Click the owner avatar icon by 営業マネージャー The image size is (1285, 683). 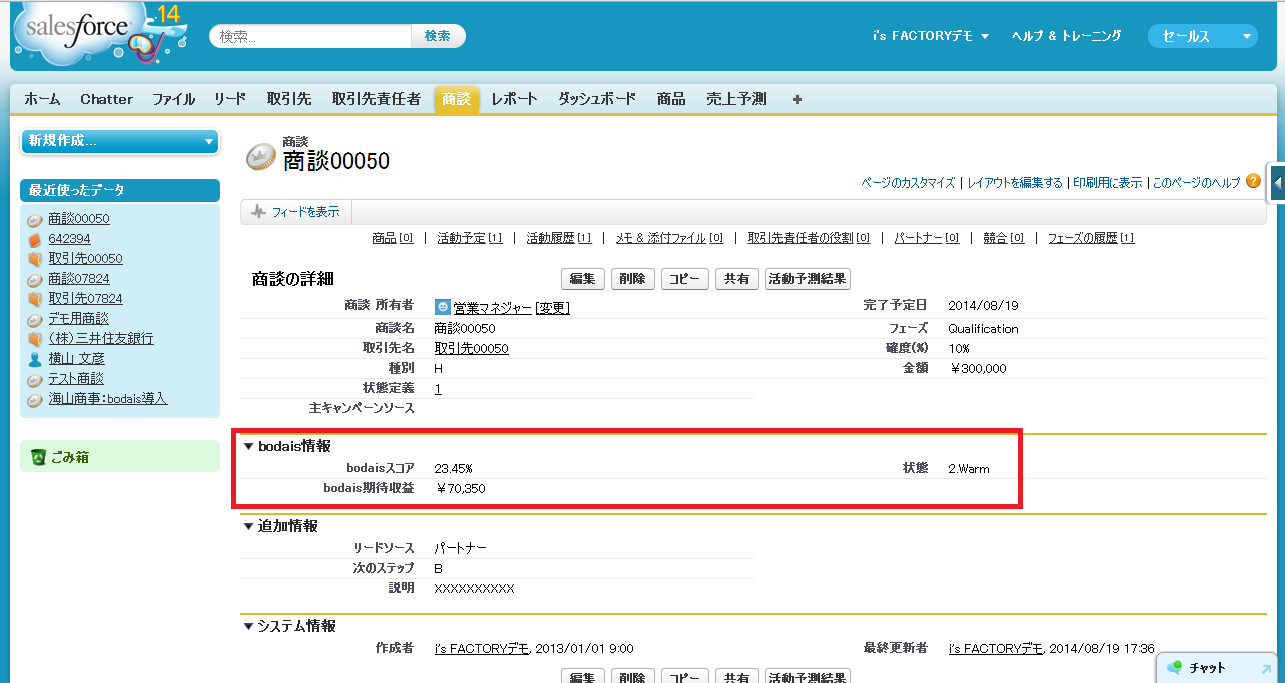pyautogui.click(x=443, y=308)
